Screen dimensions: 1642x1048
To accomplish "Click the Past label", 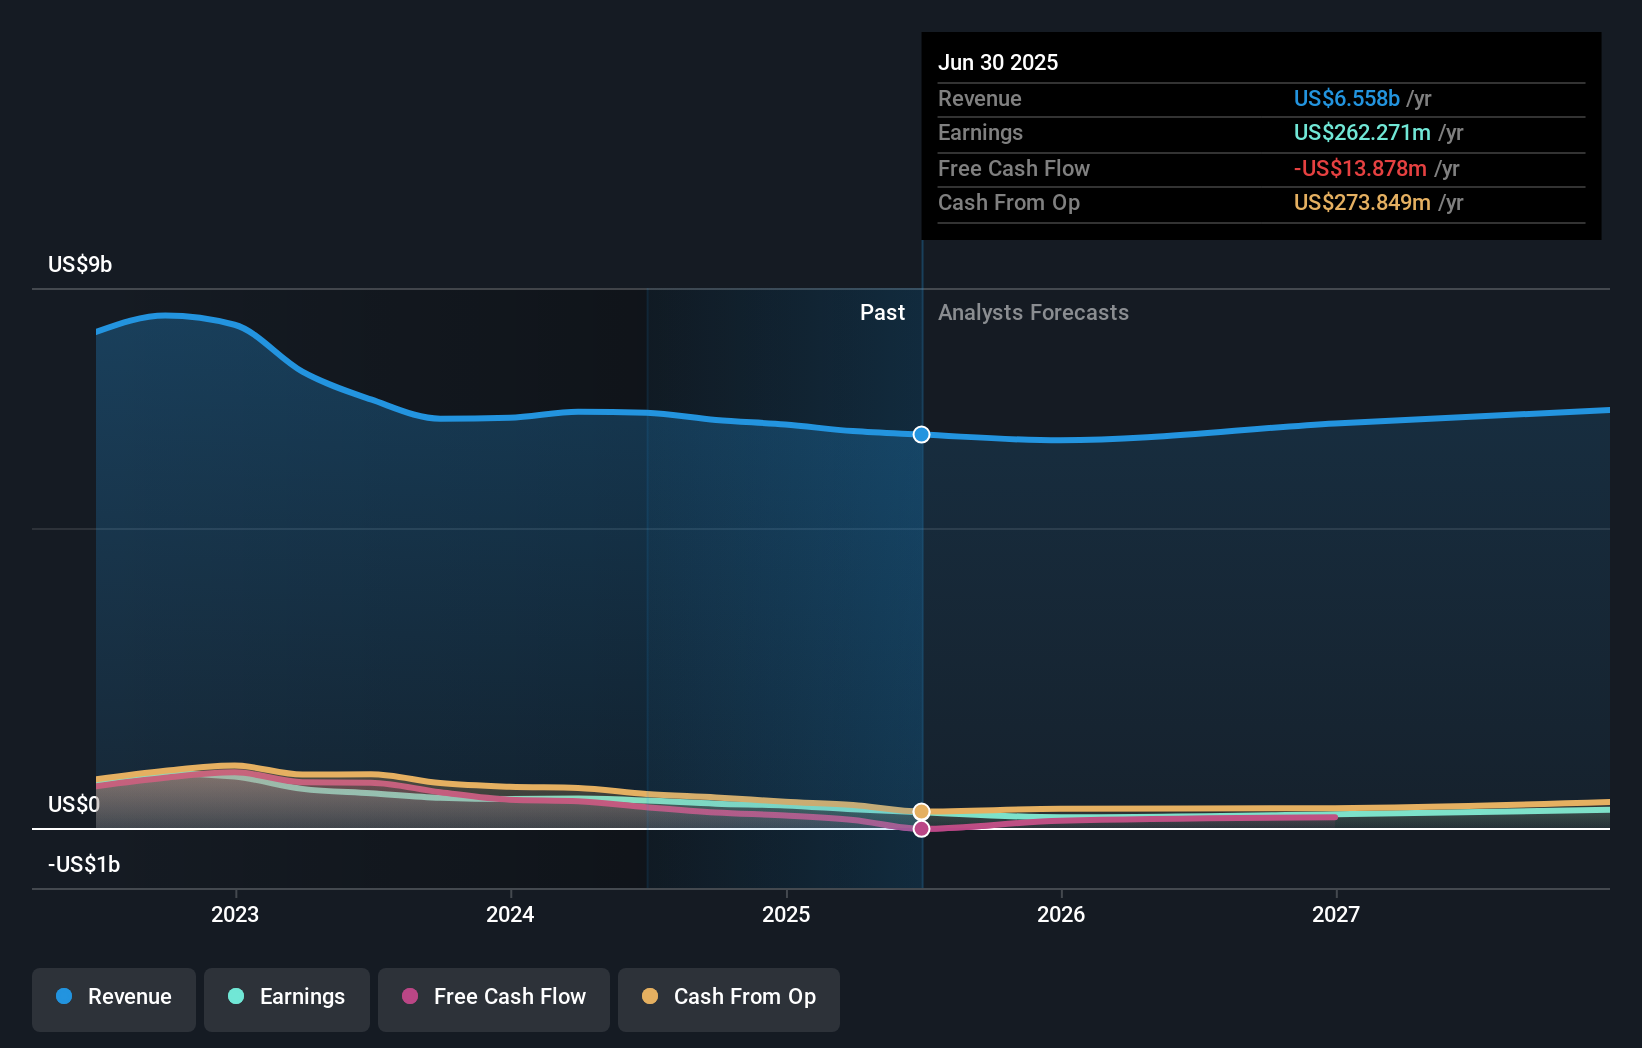I will point(882,312).
